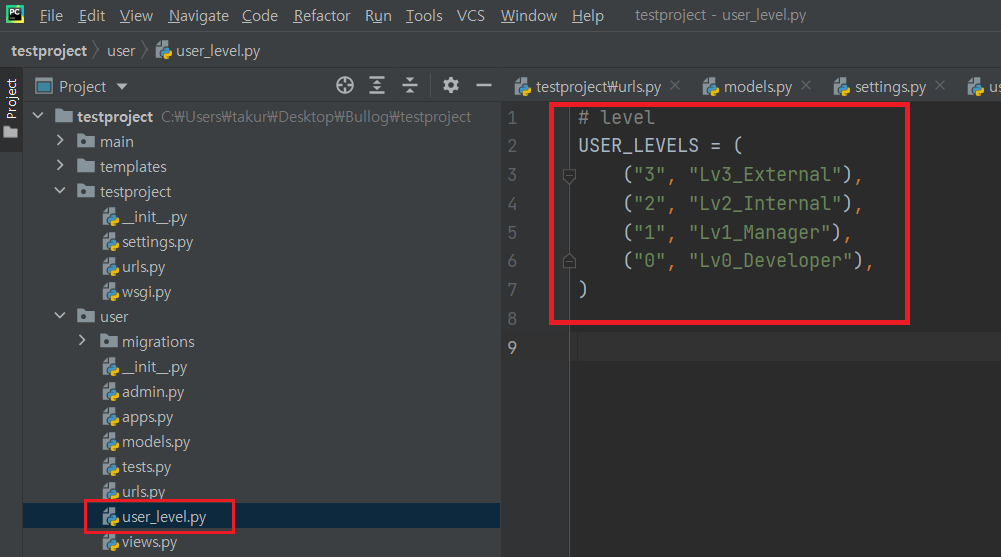Close the models.py editor tab
Viewport: 1001px width, 557px height.
point(806,85)
